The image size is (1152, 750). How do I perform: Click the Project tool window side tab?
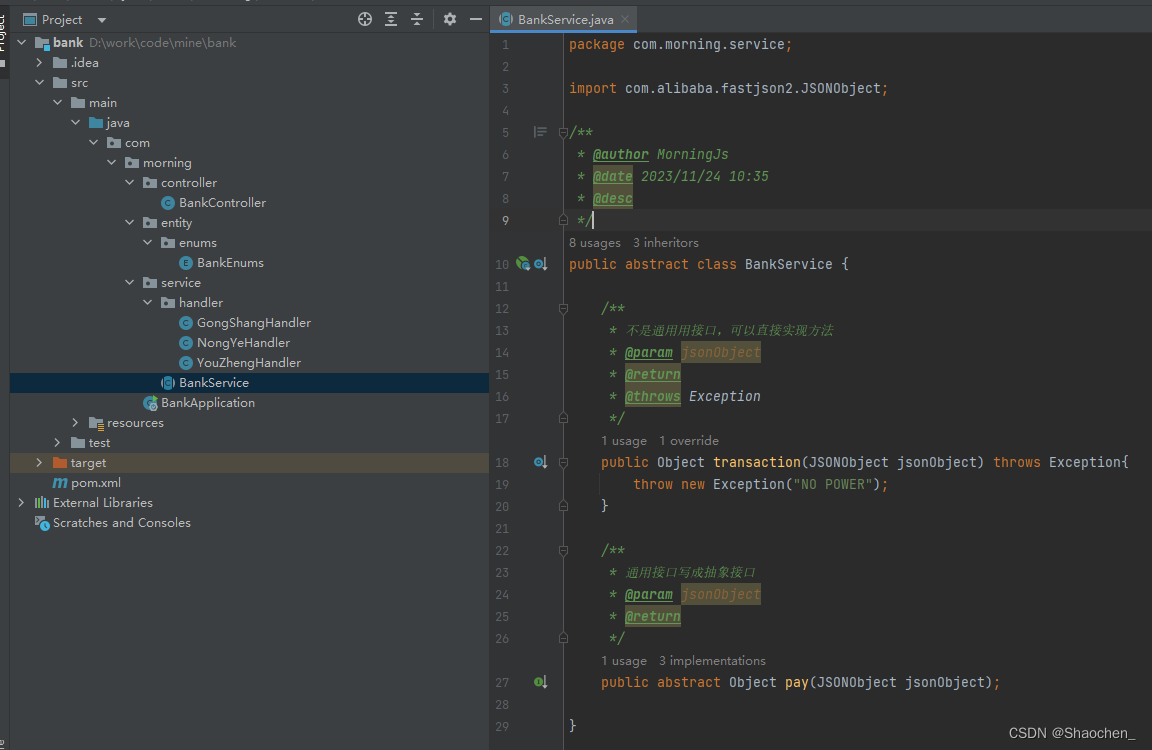click(x=3, y=33)
